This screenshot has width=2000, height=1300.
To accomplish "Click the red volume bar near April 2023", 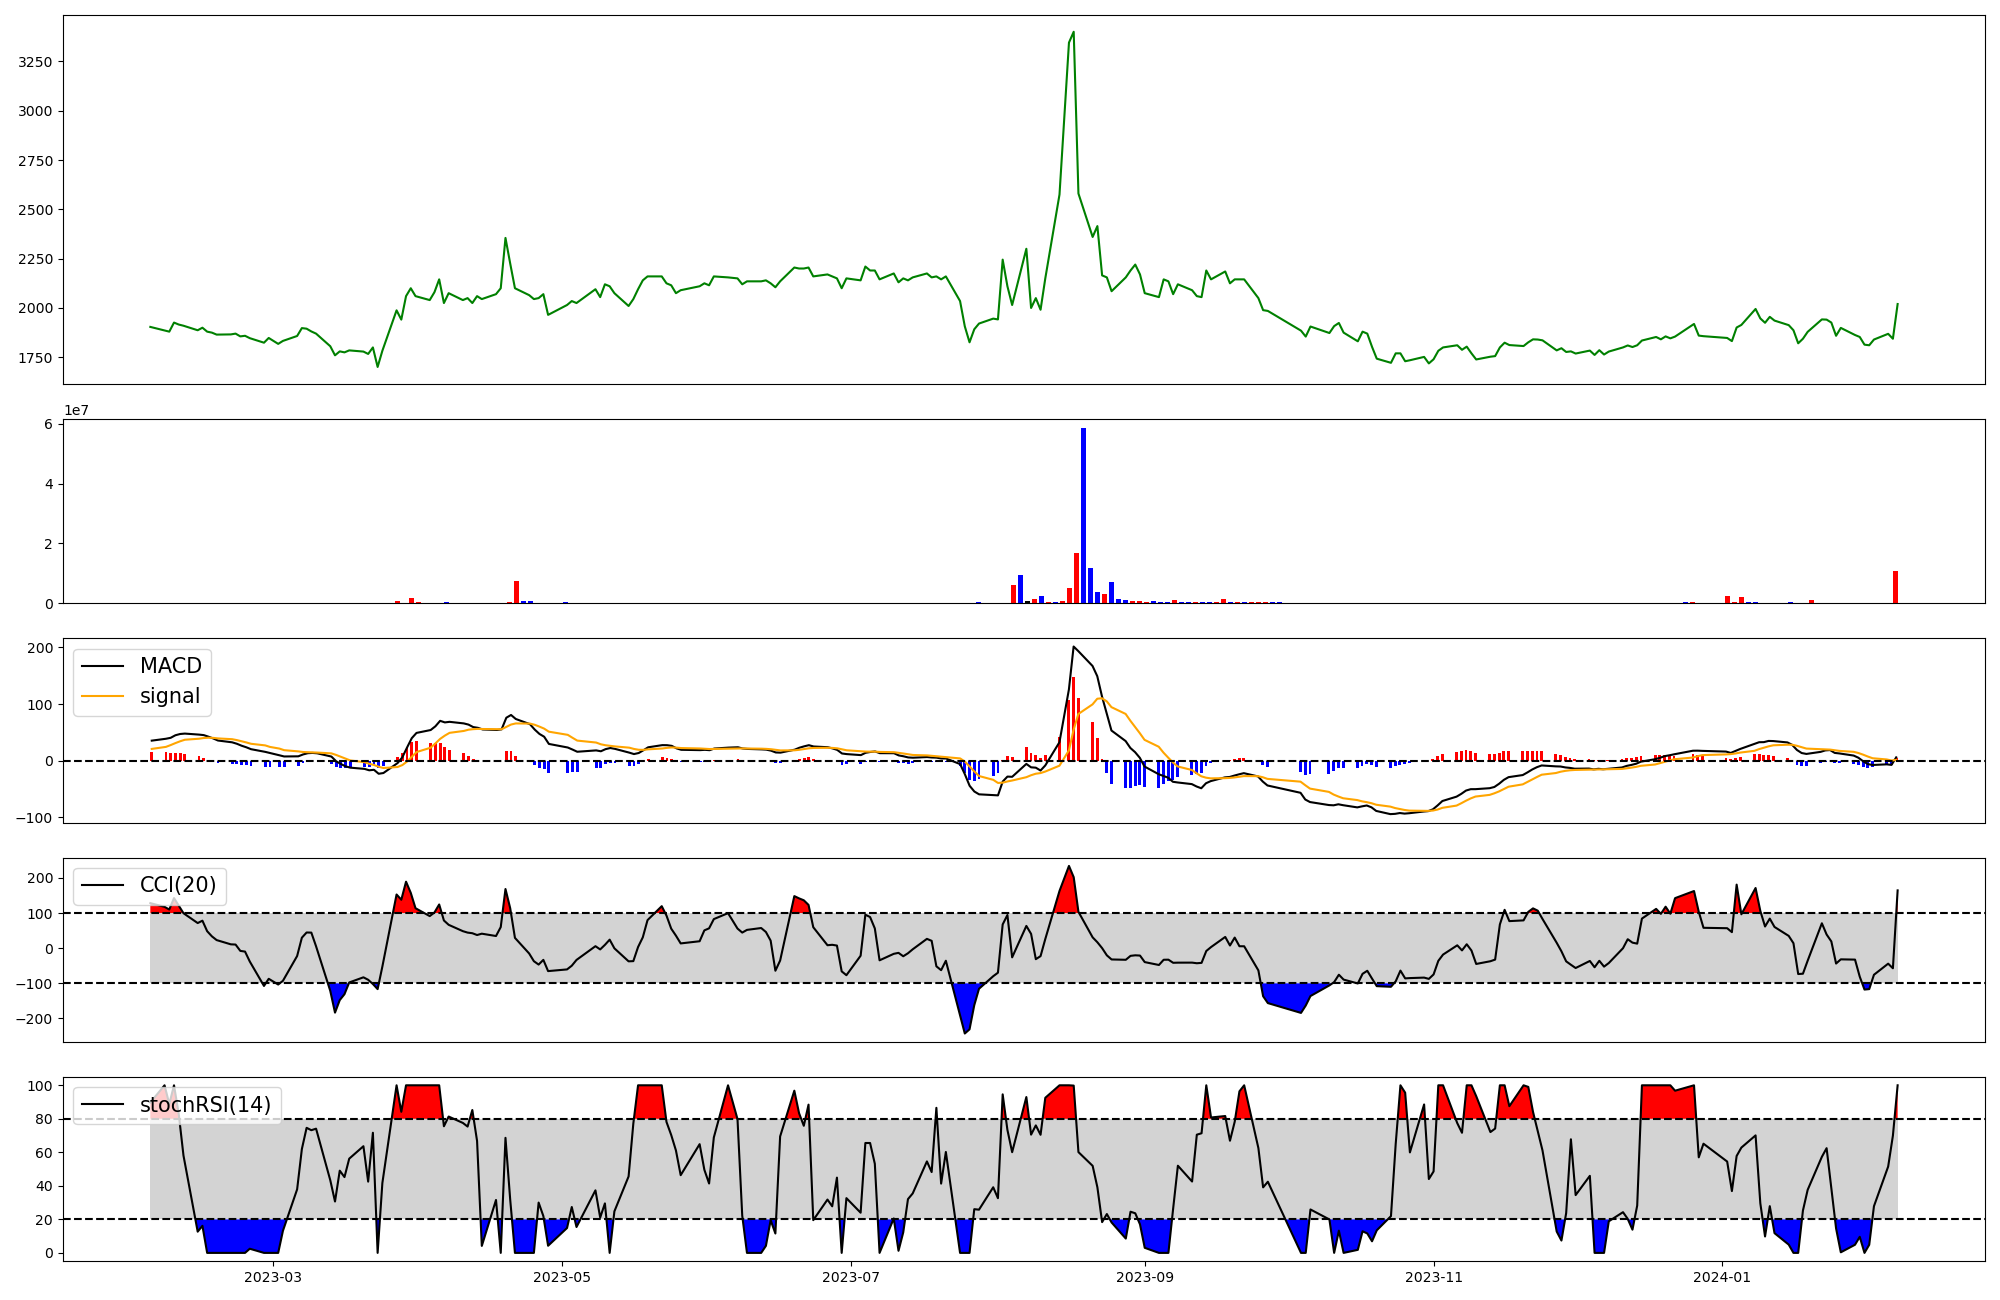I will 516,592.
